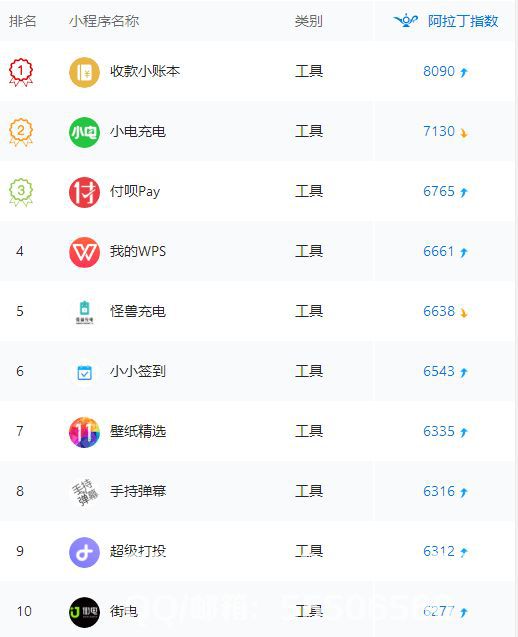Open the black 街电 logo icon
The width and height of the screenshot is (518, 637).
(x=84, y=612)
